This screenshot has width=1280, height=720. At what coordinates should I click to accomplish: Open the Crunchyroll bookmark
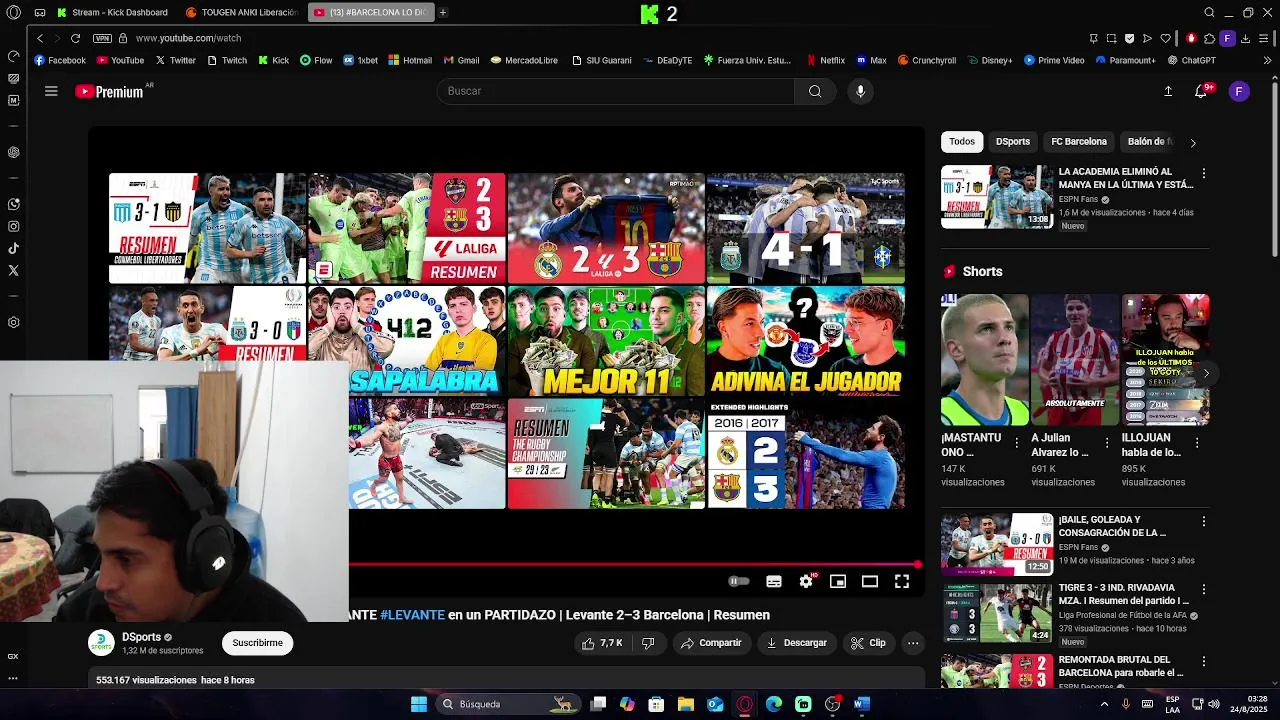point(926,60)
